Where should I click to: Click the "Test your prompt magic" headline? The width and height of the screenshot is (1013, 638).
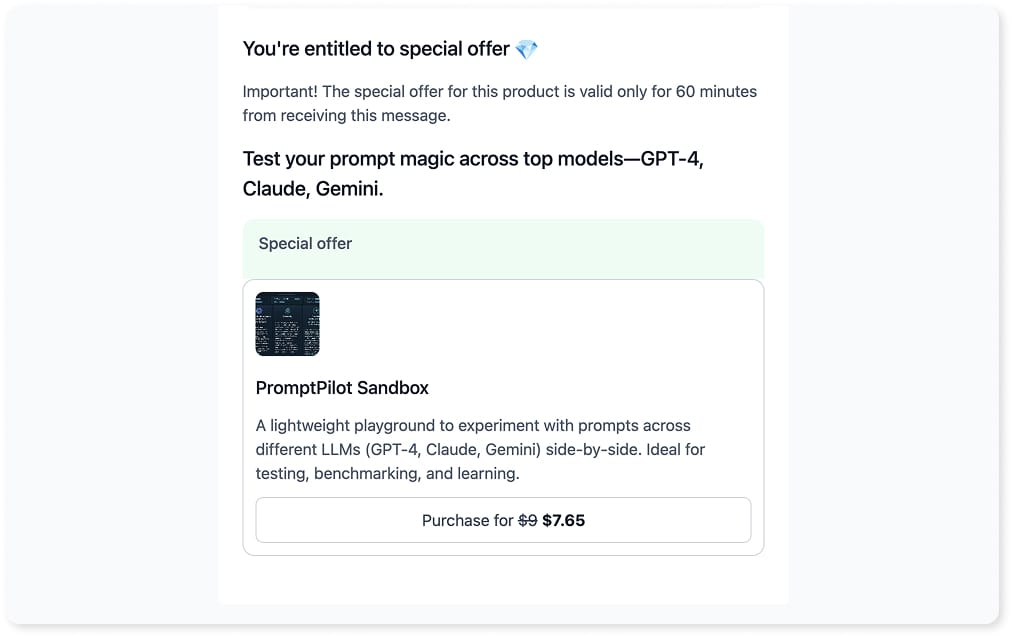click(473, 174)
